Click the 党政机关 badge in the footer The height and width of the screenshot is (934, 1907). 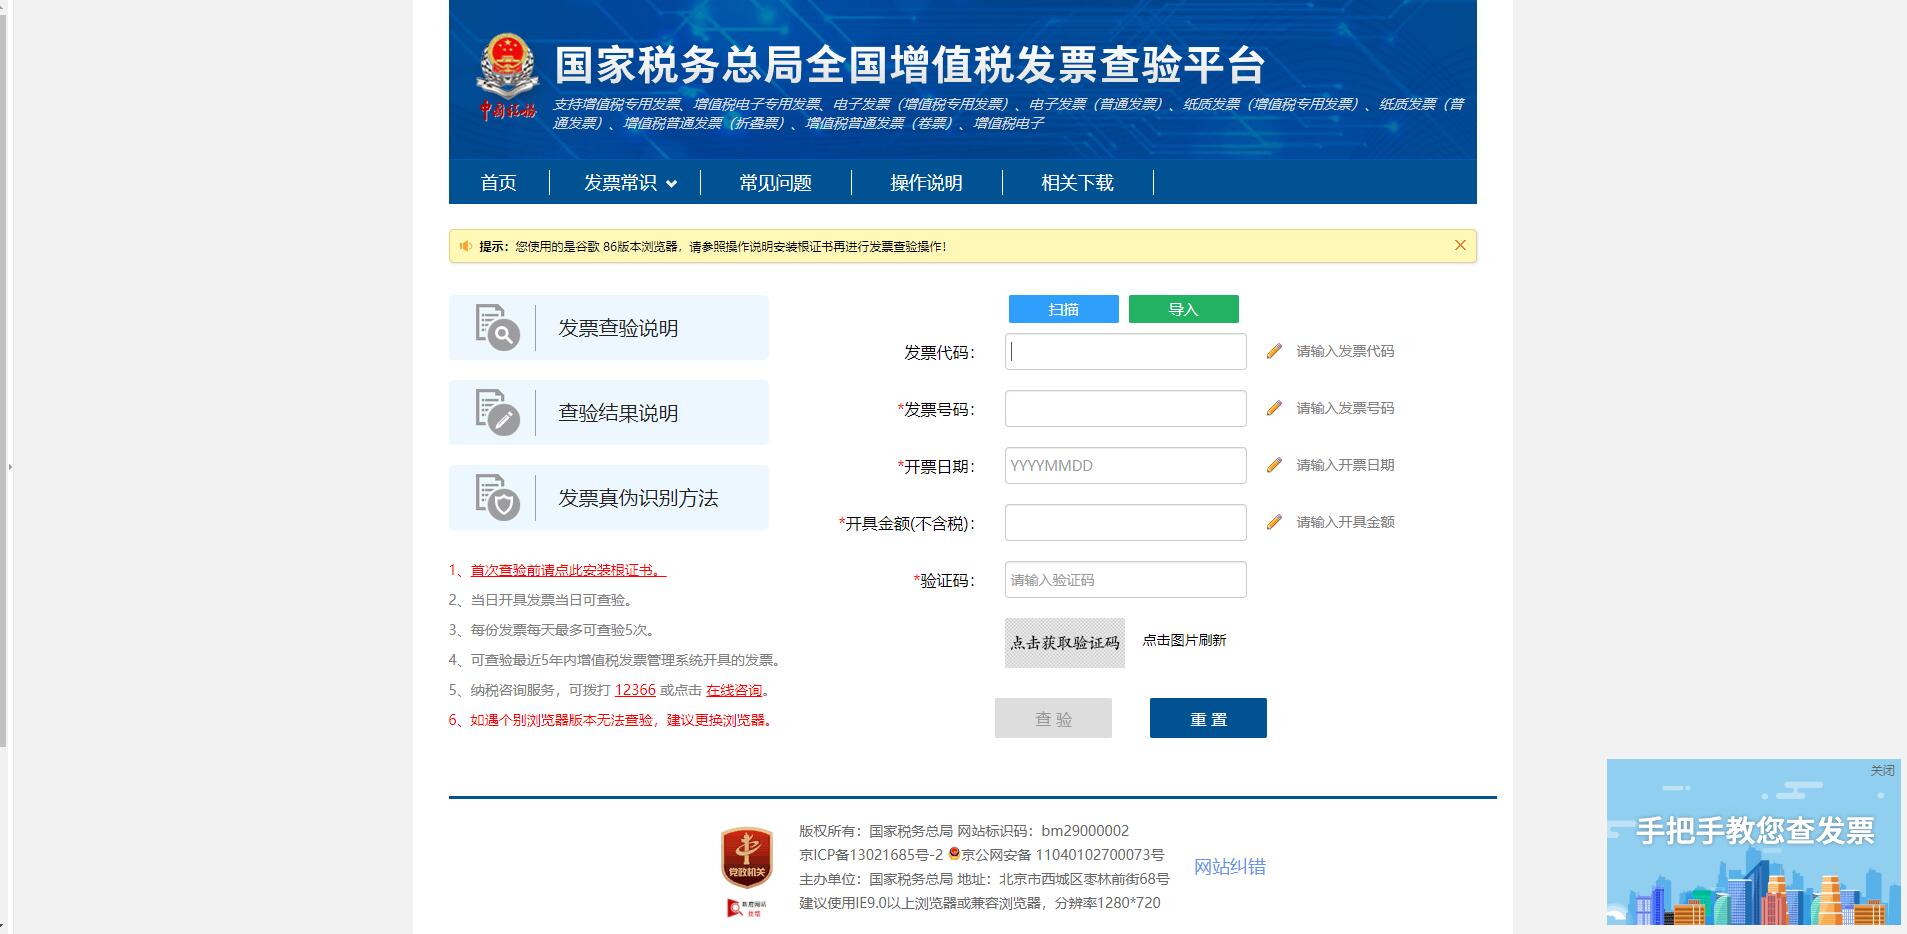(x=747, y=857)
